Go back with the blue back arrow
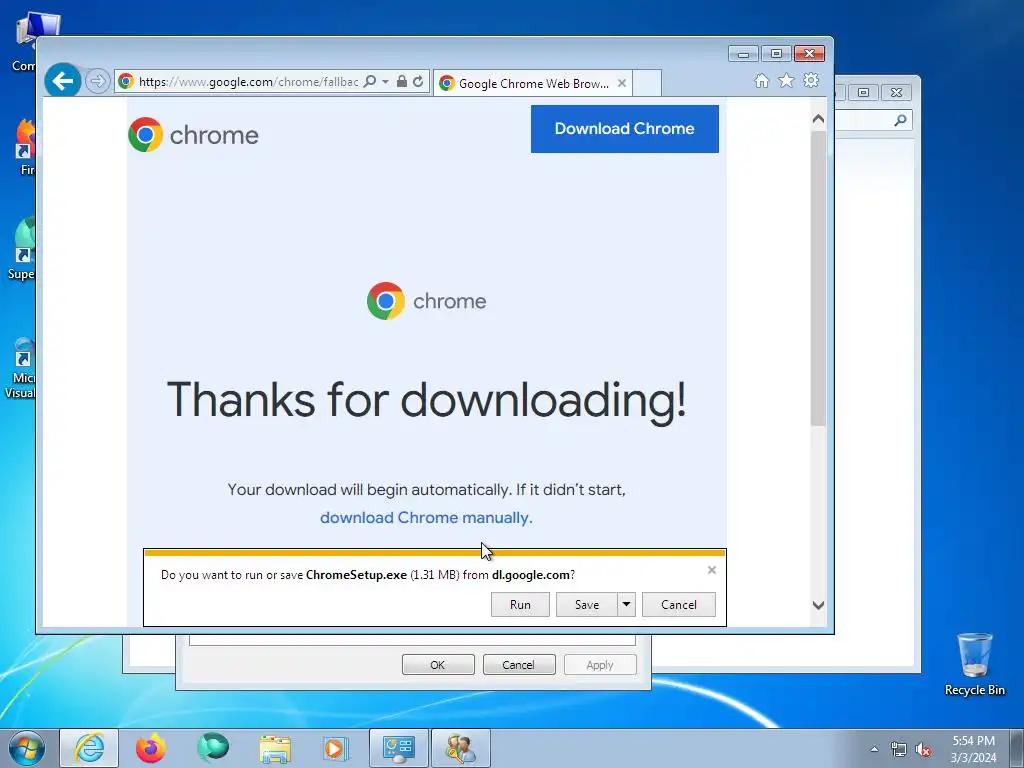 pyautogui.click(x=63, y=81)
